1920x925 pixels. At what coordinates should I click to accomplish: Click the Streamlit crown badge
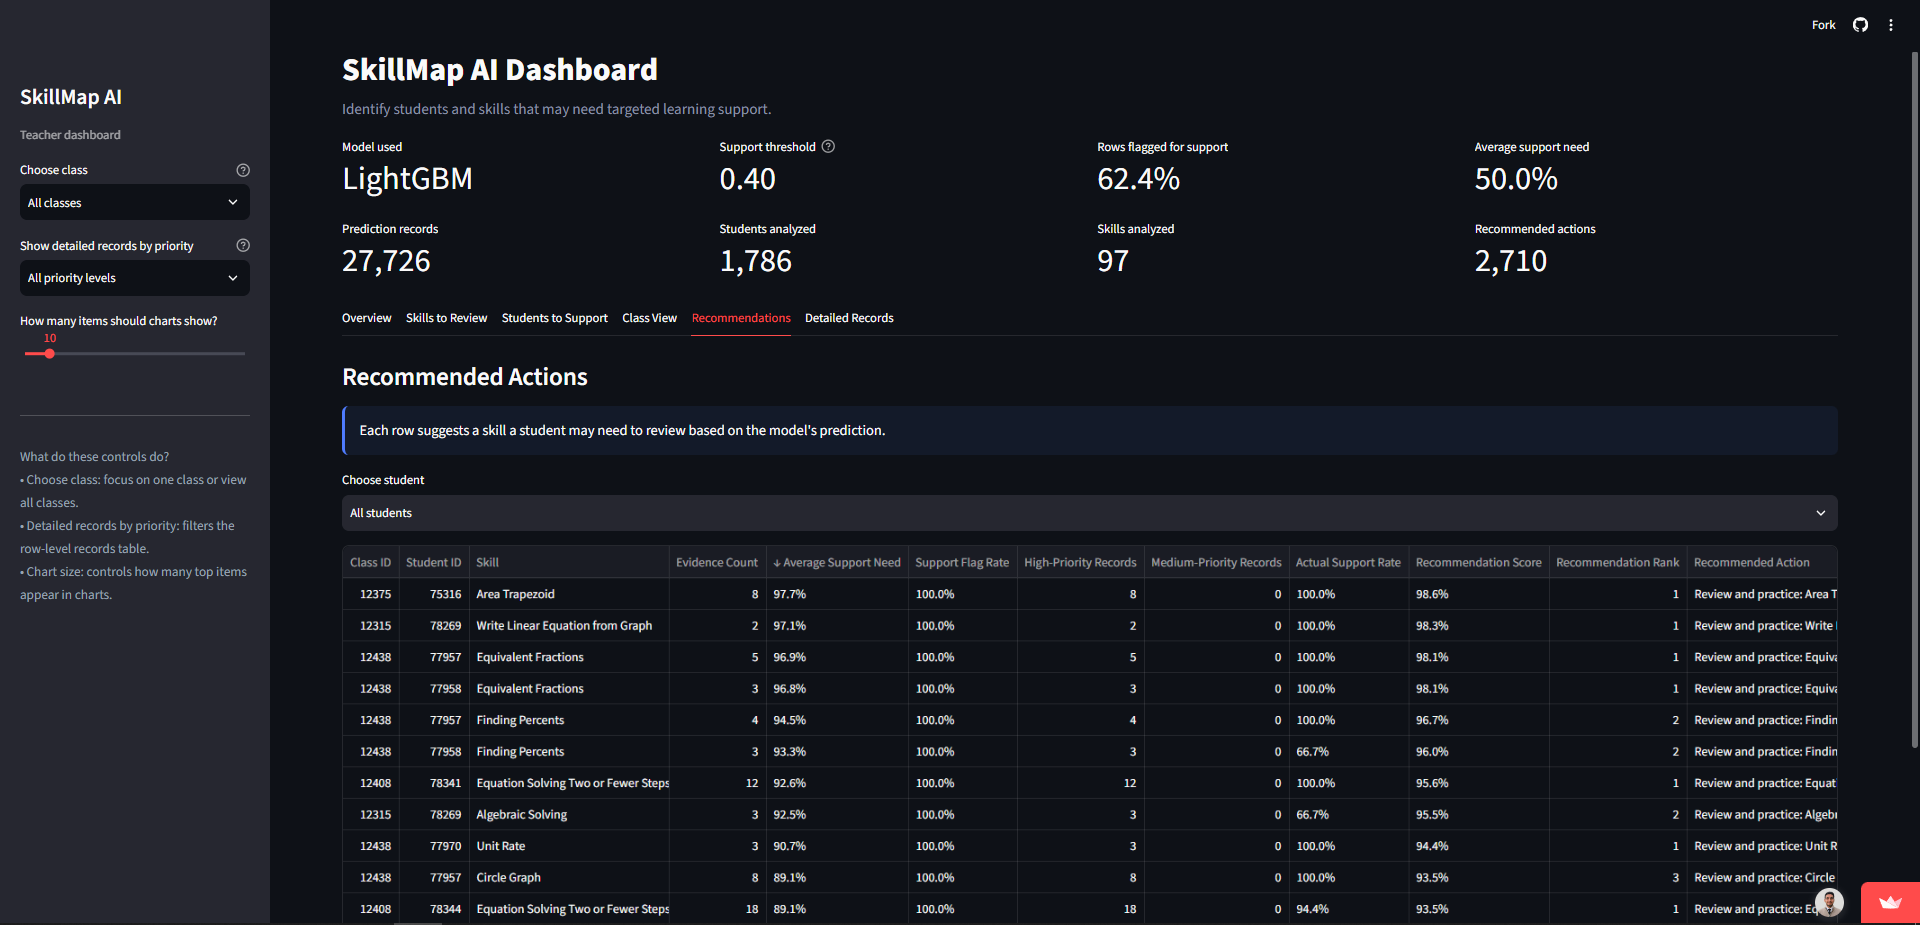point(1890,903)
